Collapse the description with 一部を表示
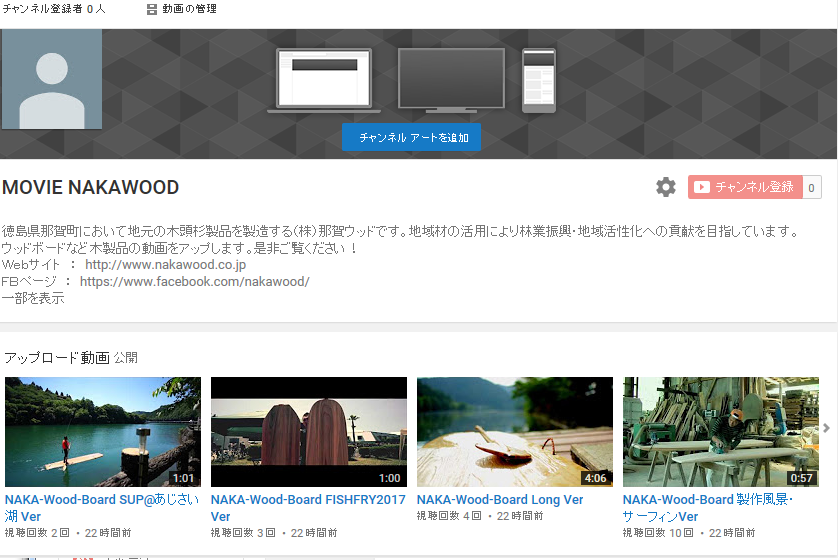 pyautogui.click(x=33, y=298)
